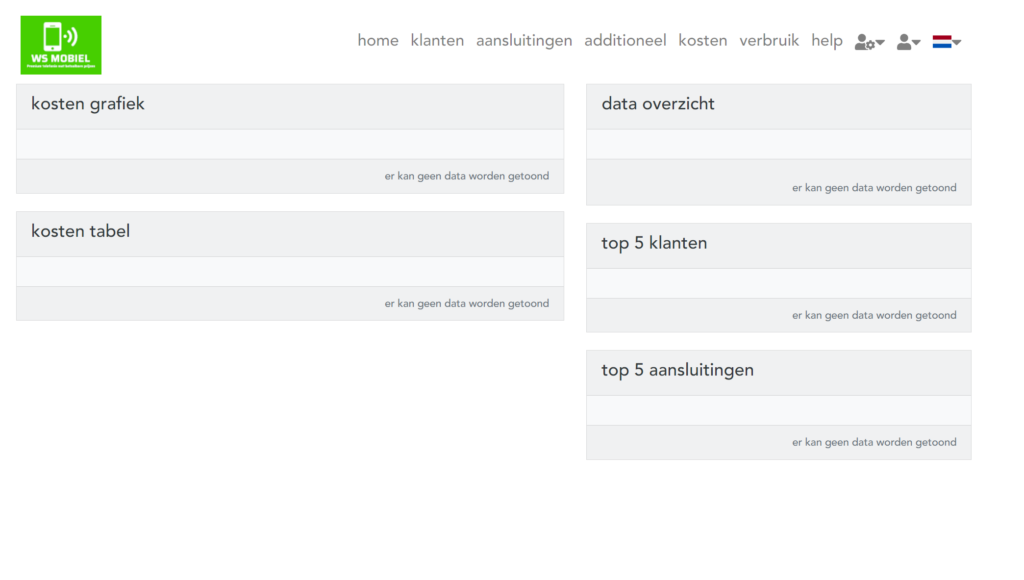1024x580 pixels.
Task: Click the data overzicht panel header
Action: pyautogui.click(x=778, y=106)
